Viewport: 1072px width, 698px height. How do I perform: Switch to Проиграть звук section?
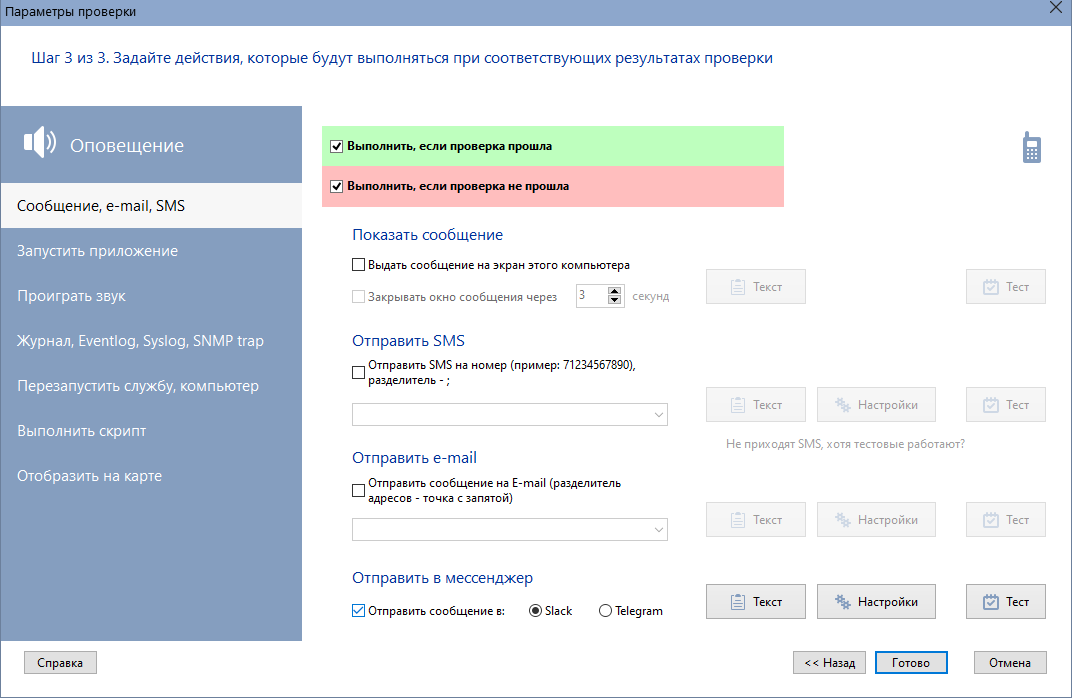click(x=71, y=296)
